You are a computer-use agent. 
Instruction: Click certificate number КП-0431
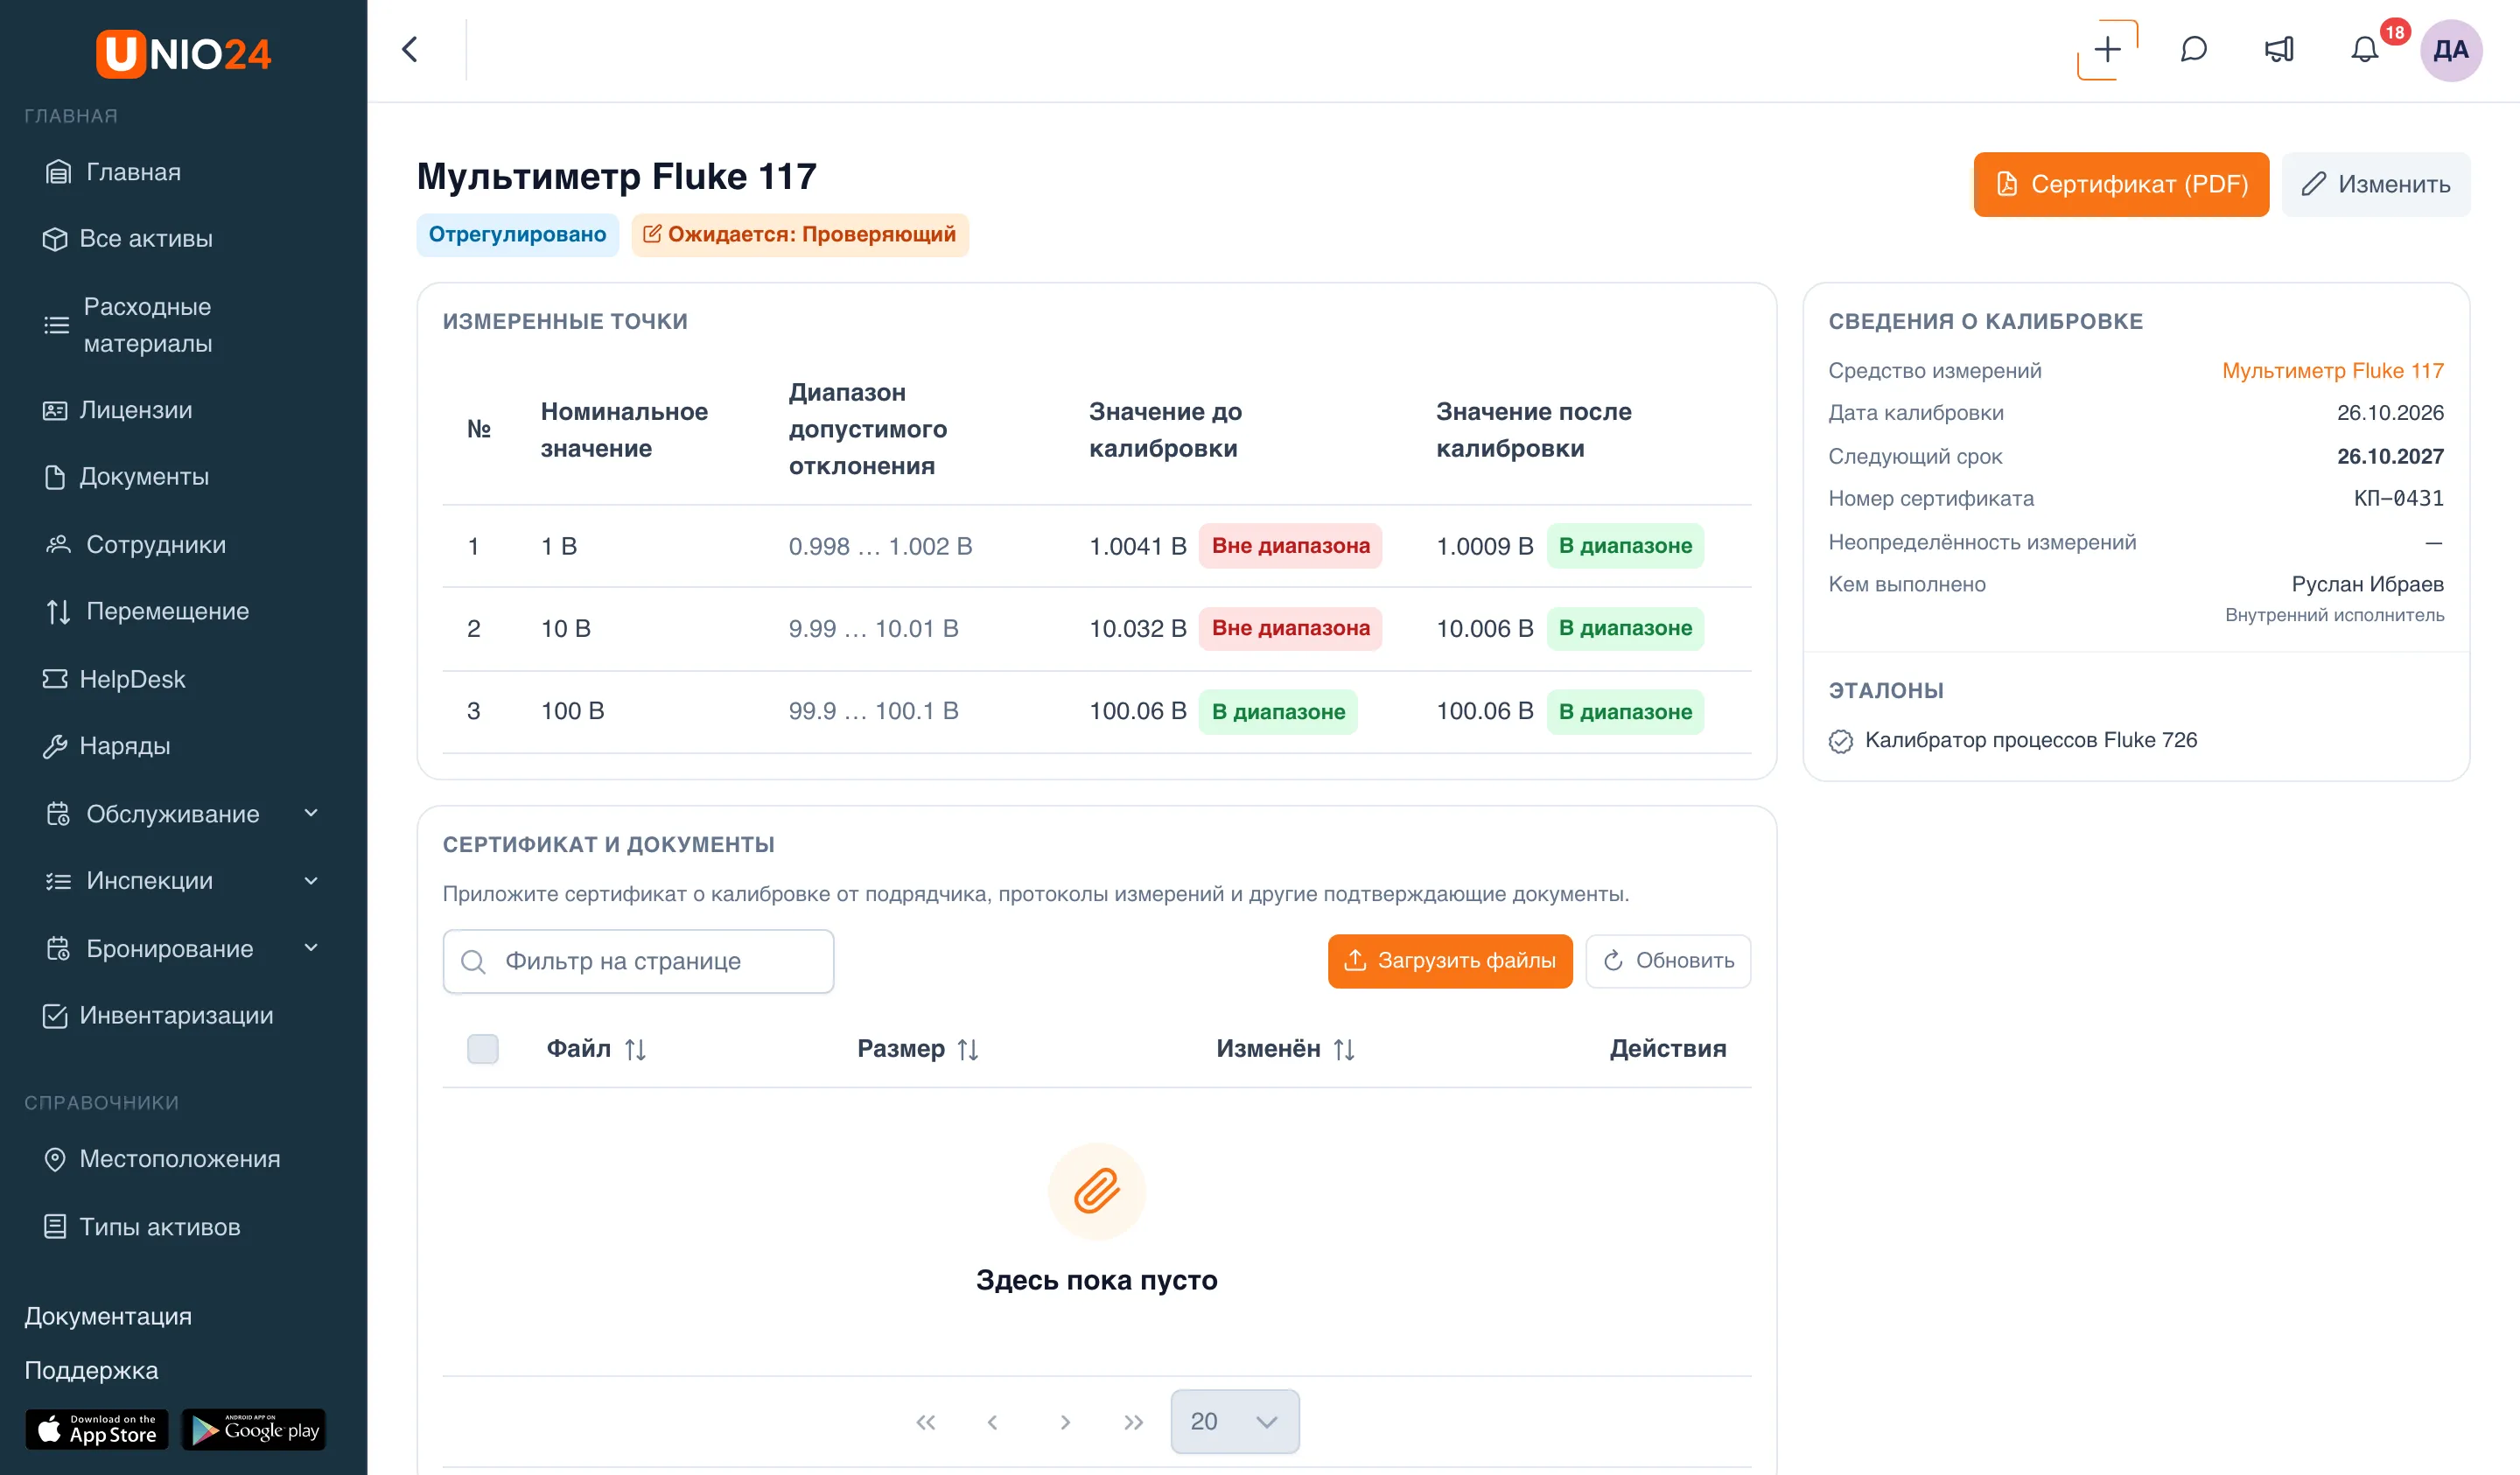click(2398, 498)
